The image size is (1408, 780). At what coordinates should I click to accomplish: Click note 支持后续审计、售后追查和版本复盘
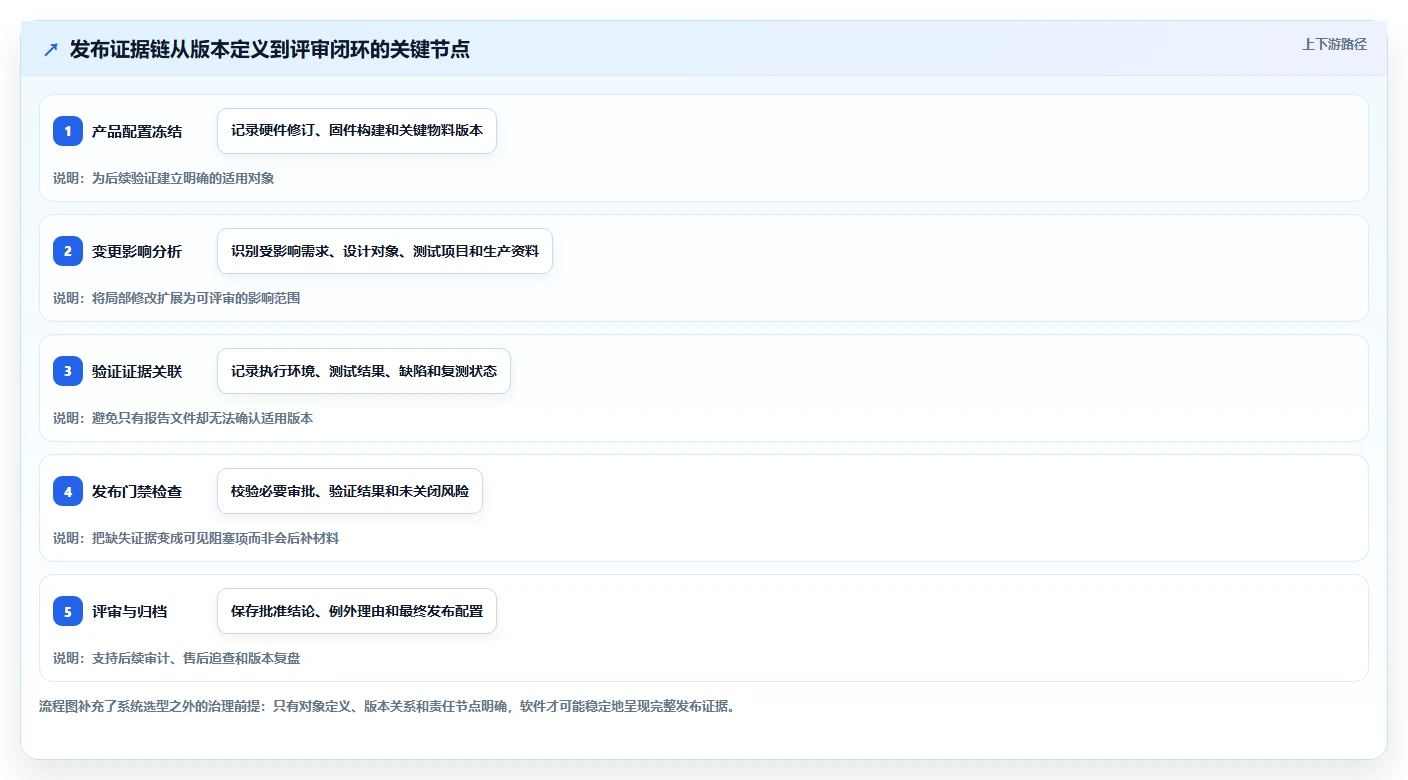177,658
